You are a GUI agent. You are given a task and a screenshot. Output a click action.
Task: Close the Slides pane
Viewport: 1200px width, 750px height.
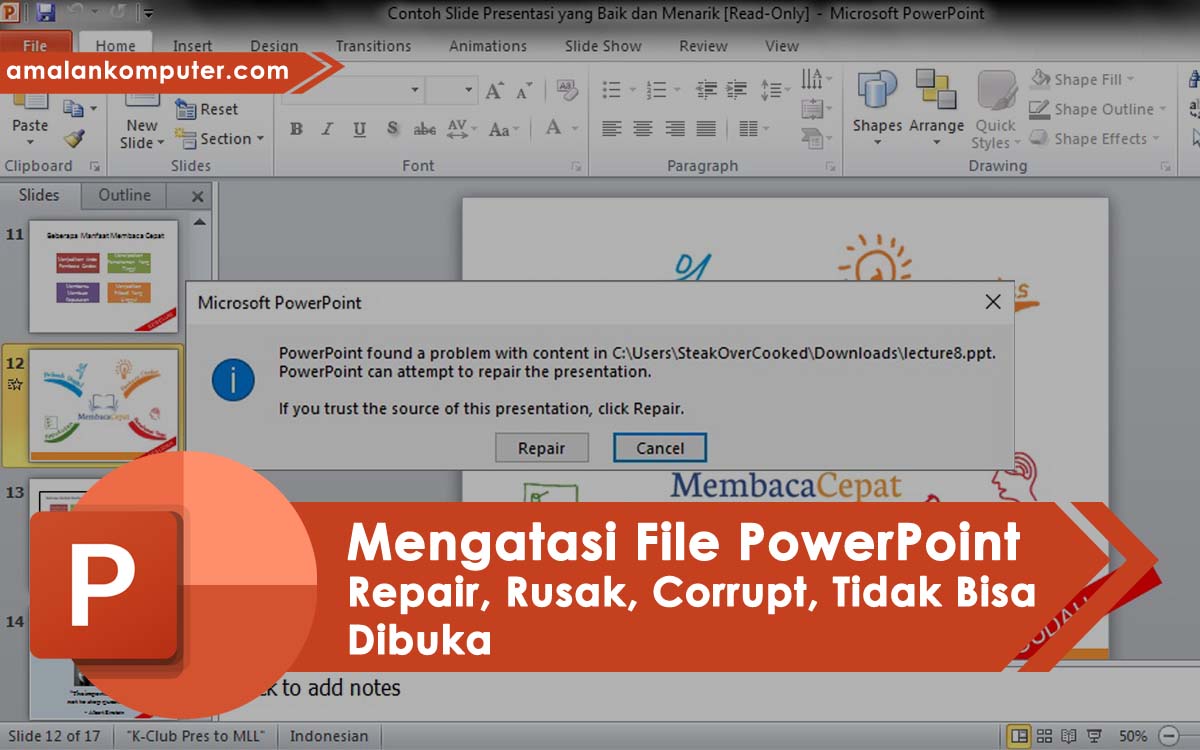click(197, 196)
